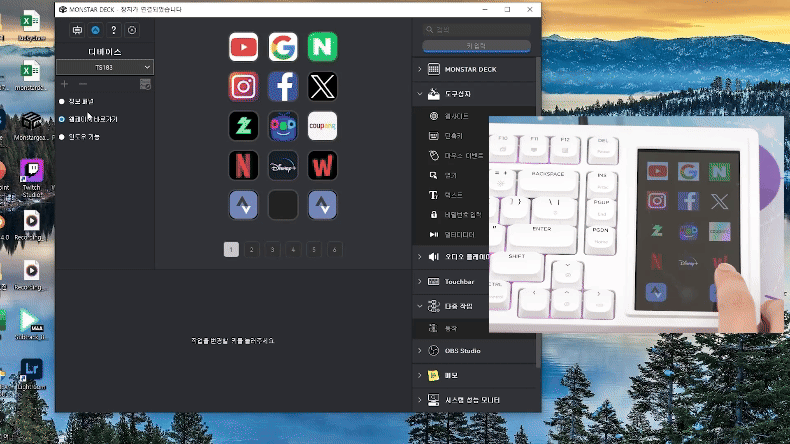790x444 pixels.
Task: Open the TS183 device dropdown
Action: point(104,67)
